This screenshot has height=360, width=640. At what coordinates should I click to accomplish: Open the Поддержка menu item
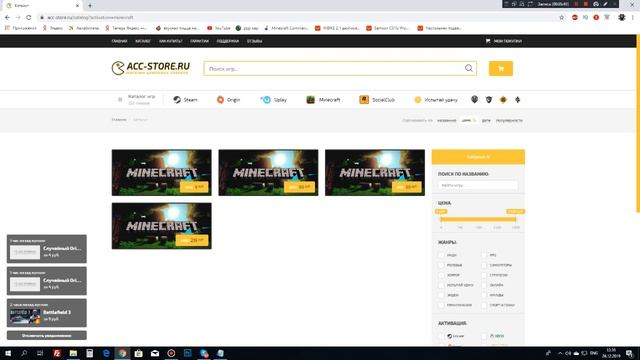click(x=228, y=41)
